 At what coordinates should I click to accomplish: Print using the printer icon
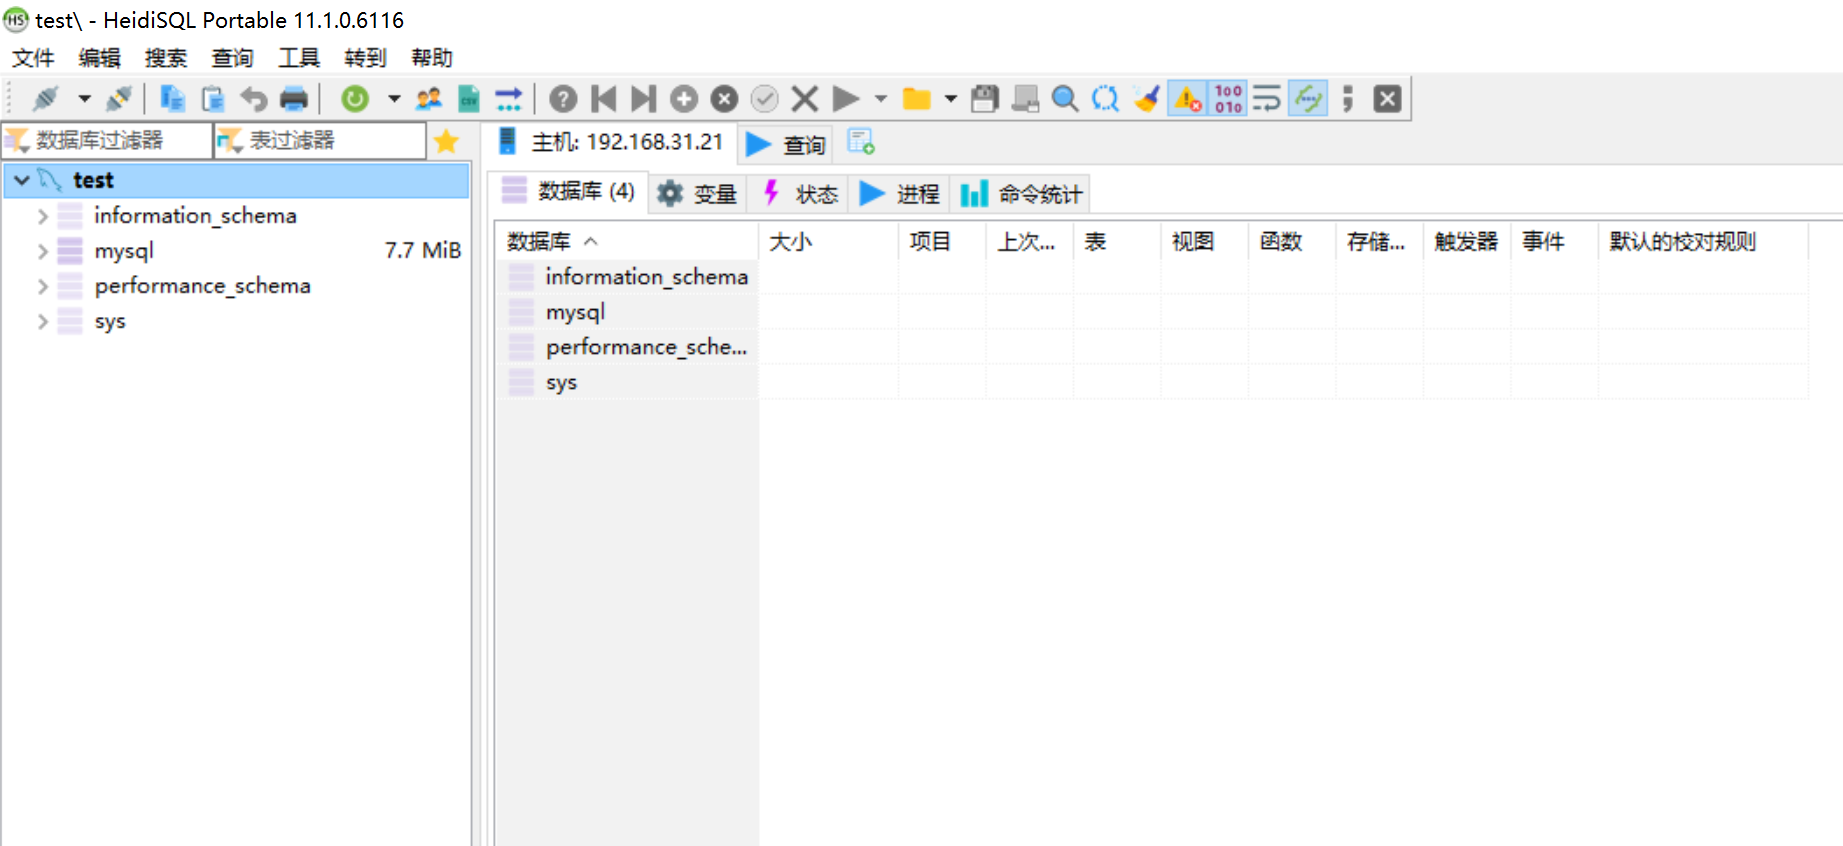point(294,98)
